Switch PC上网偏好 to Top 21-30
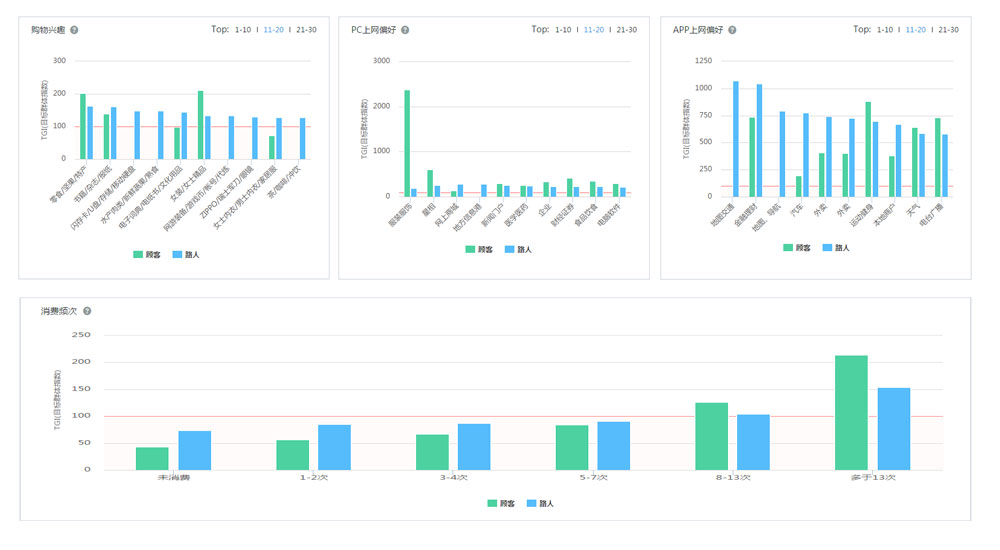The height and width of the screenshot is (550, 1000). (626, 30)
